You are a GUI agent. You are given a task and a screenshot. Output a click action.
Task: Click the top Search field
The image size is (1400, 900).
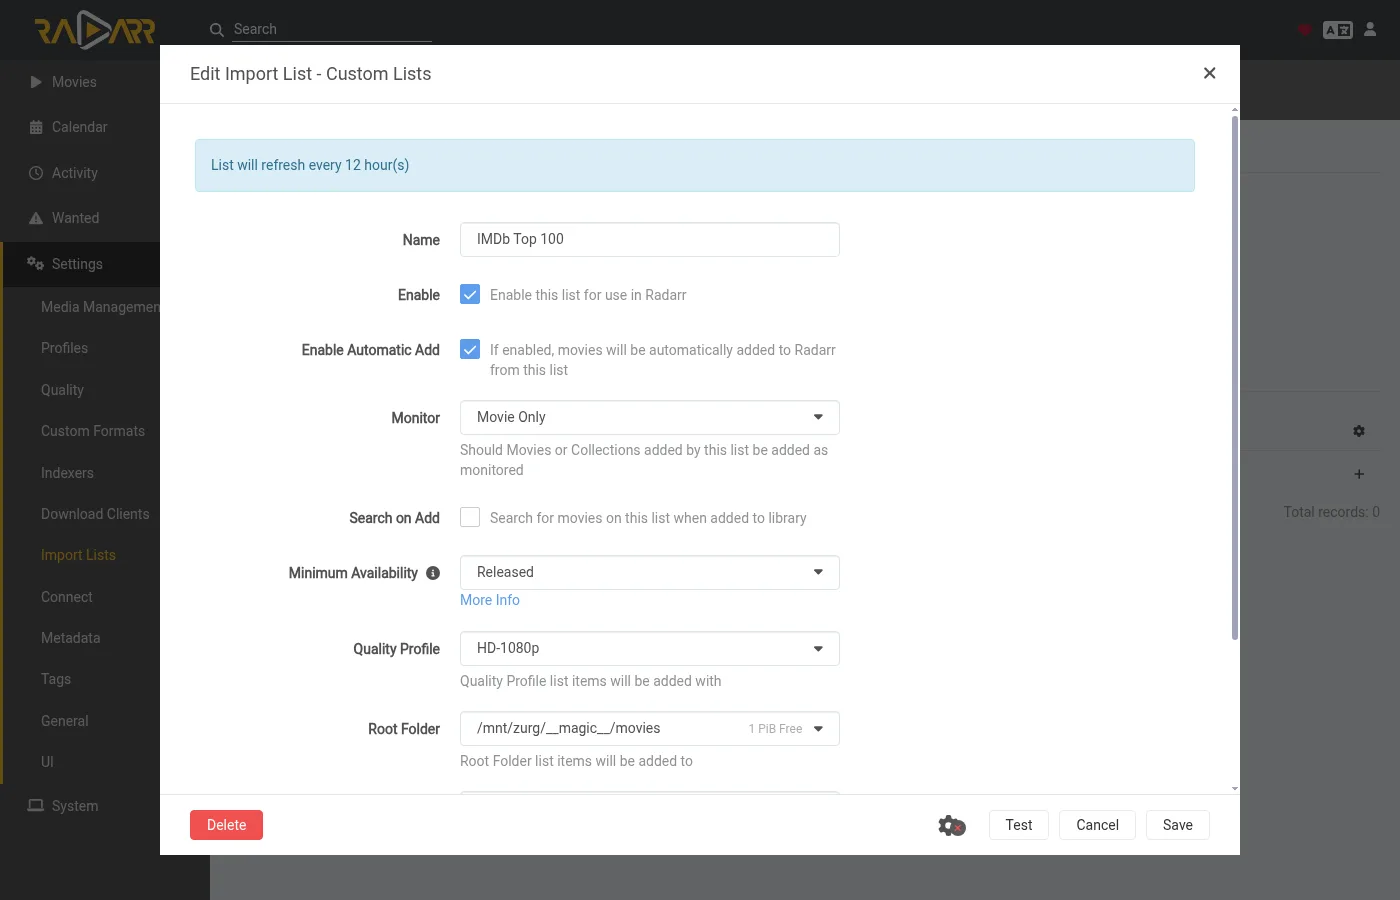coord(332,29)
